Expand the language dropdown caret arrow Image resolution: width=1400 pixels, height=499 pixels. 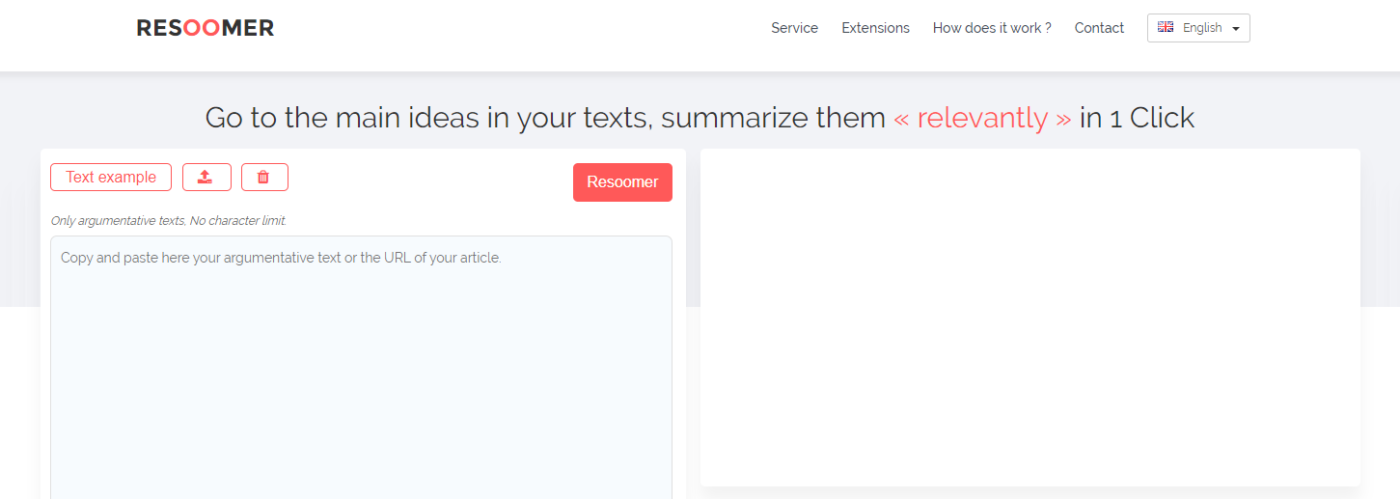click(x=1236, y=29)
